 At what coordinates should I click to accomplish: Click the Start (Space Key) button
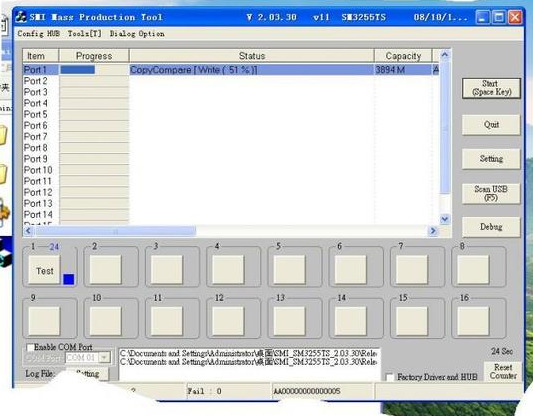(x=491, y=88)
